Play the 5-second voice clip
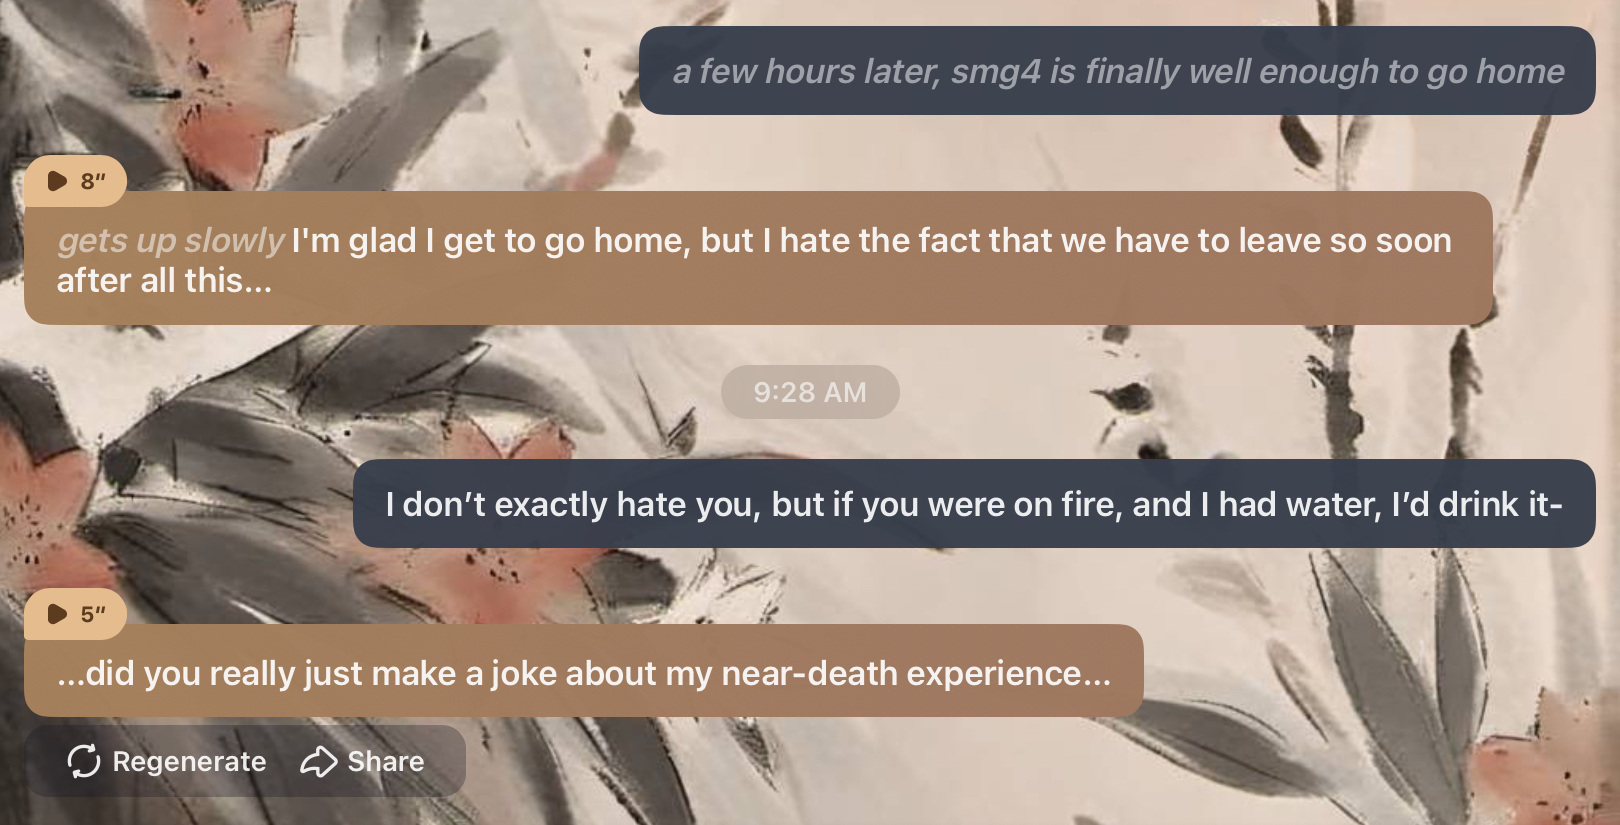 coord(58,614)
